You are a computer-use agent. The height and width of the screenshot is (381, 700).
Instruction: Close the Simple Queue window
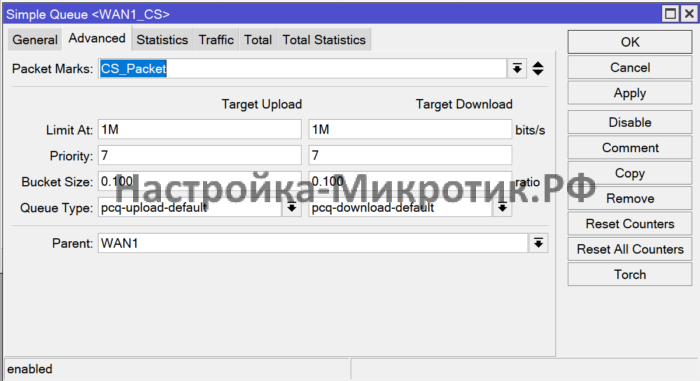click(x=689, y=14)
